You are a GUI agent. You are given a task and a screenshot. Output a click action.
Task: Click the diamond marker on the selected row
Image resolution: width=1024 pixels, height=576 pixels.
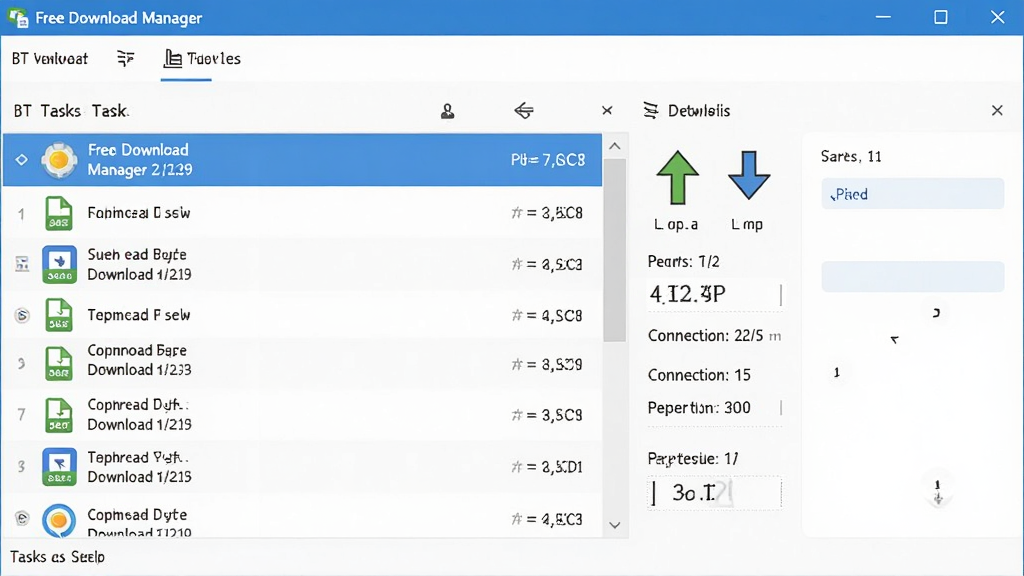pyautogui.click(x=22, y=159)
